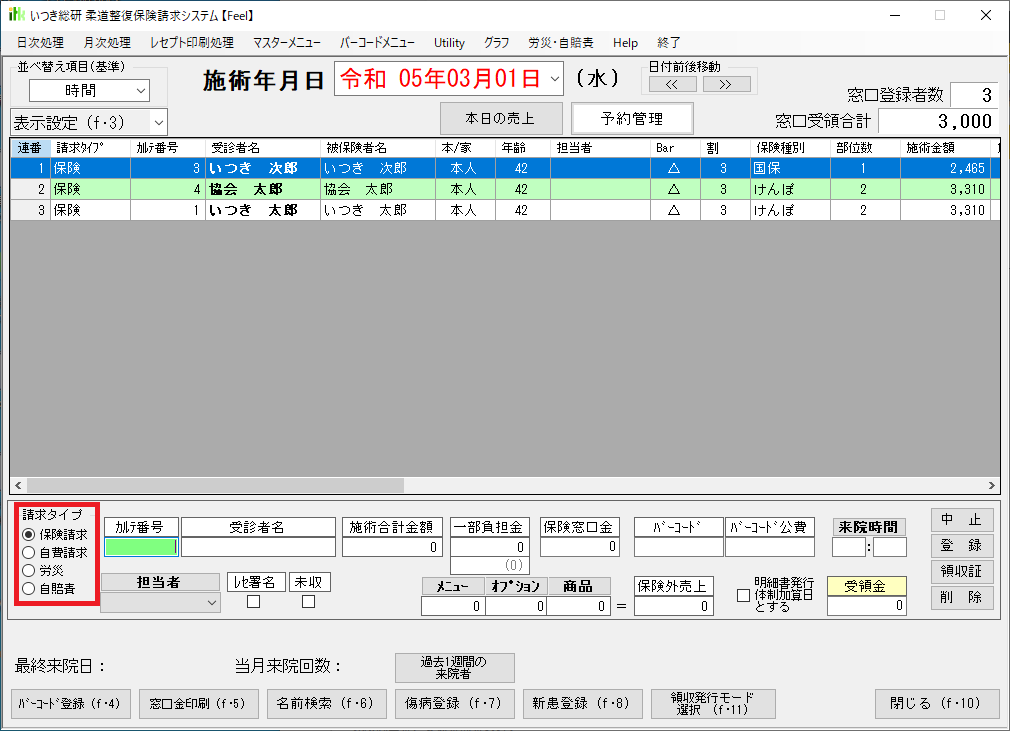The width and height of the screenshot is (1010, 731).
Task: Click left arrow of the horizontal scrollbar
Action: [x=18, y=485]
